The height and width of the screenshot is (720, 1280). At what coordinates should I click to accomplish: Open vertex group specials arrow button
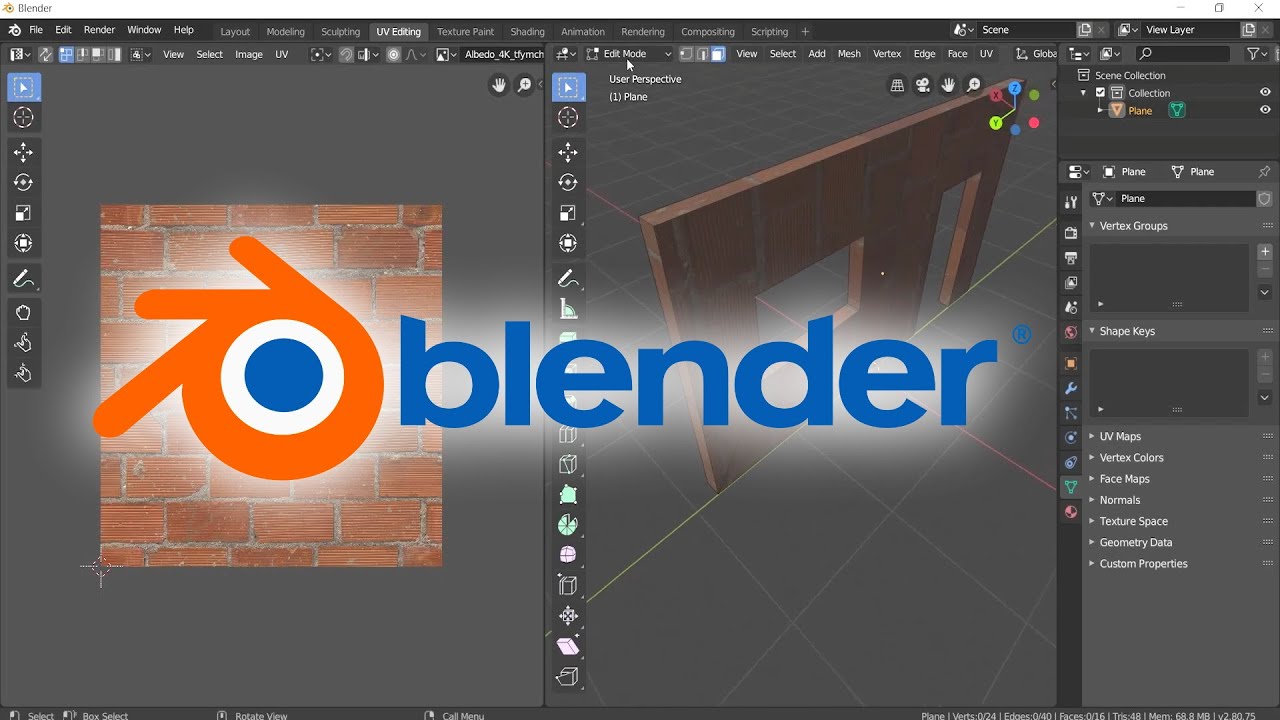(x=1265, y=292)
